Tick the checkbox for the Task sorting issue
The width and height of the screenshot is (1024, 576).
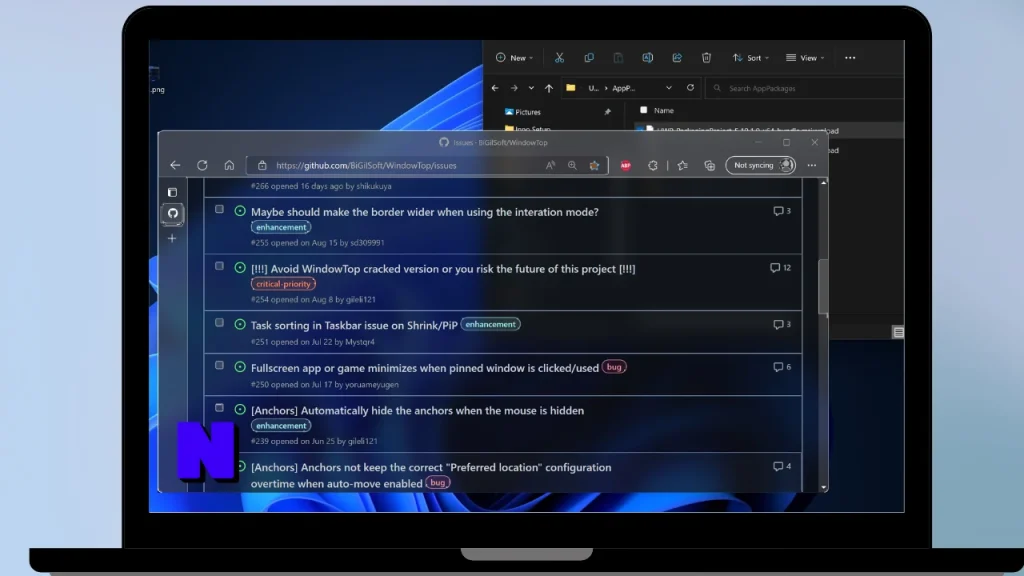(x=219, y=323)
